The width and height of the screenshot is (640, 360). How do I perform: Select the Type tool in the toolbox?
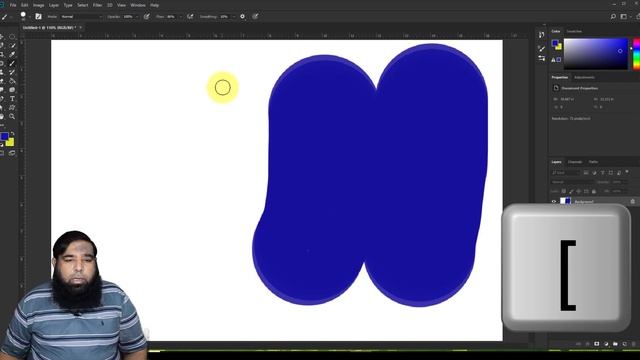click(x=12, y=99)
